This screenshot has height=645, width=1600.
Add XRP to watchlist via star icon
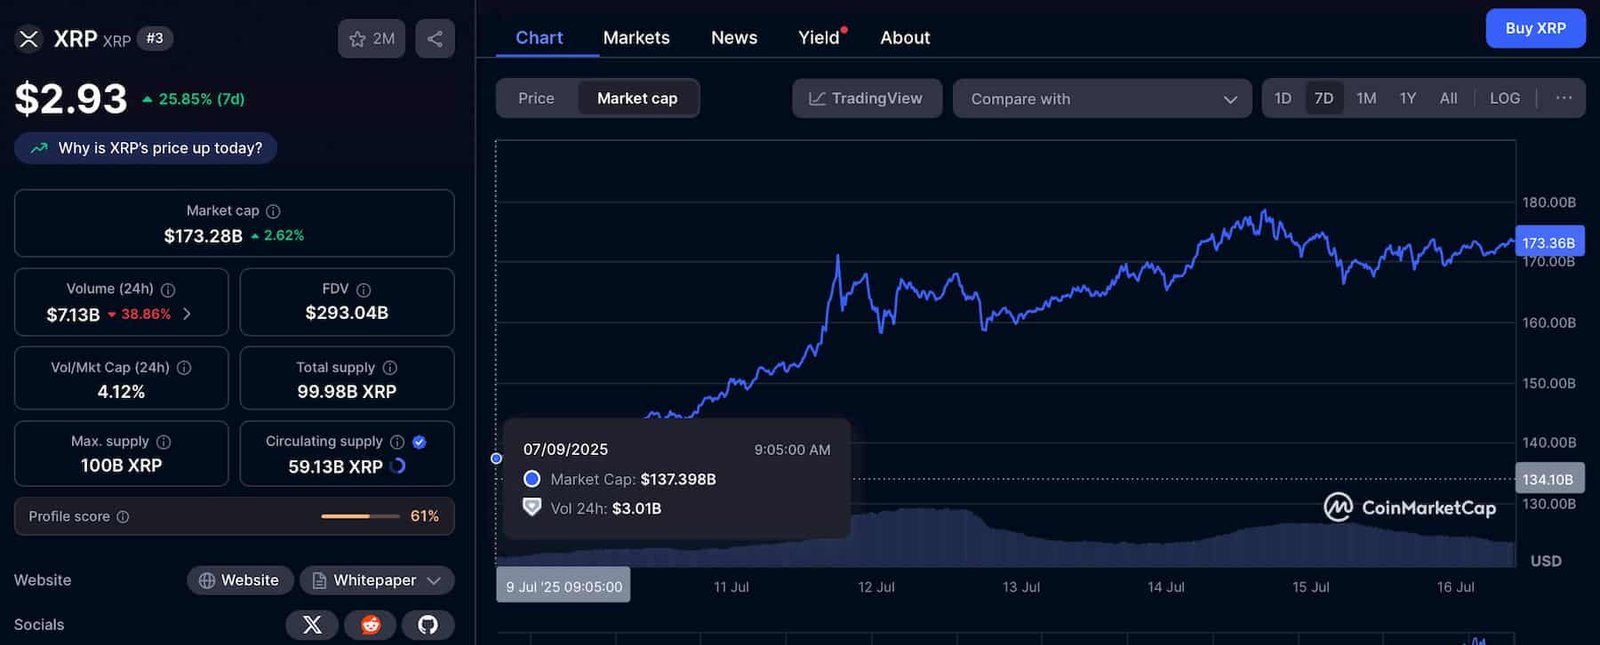(x=356, y=38)
